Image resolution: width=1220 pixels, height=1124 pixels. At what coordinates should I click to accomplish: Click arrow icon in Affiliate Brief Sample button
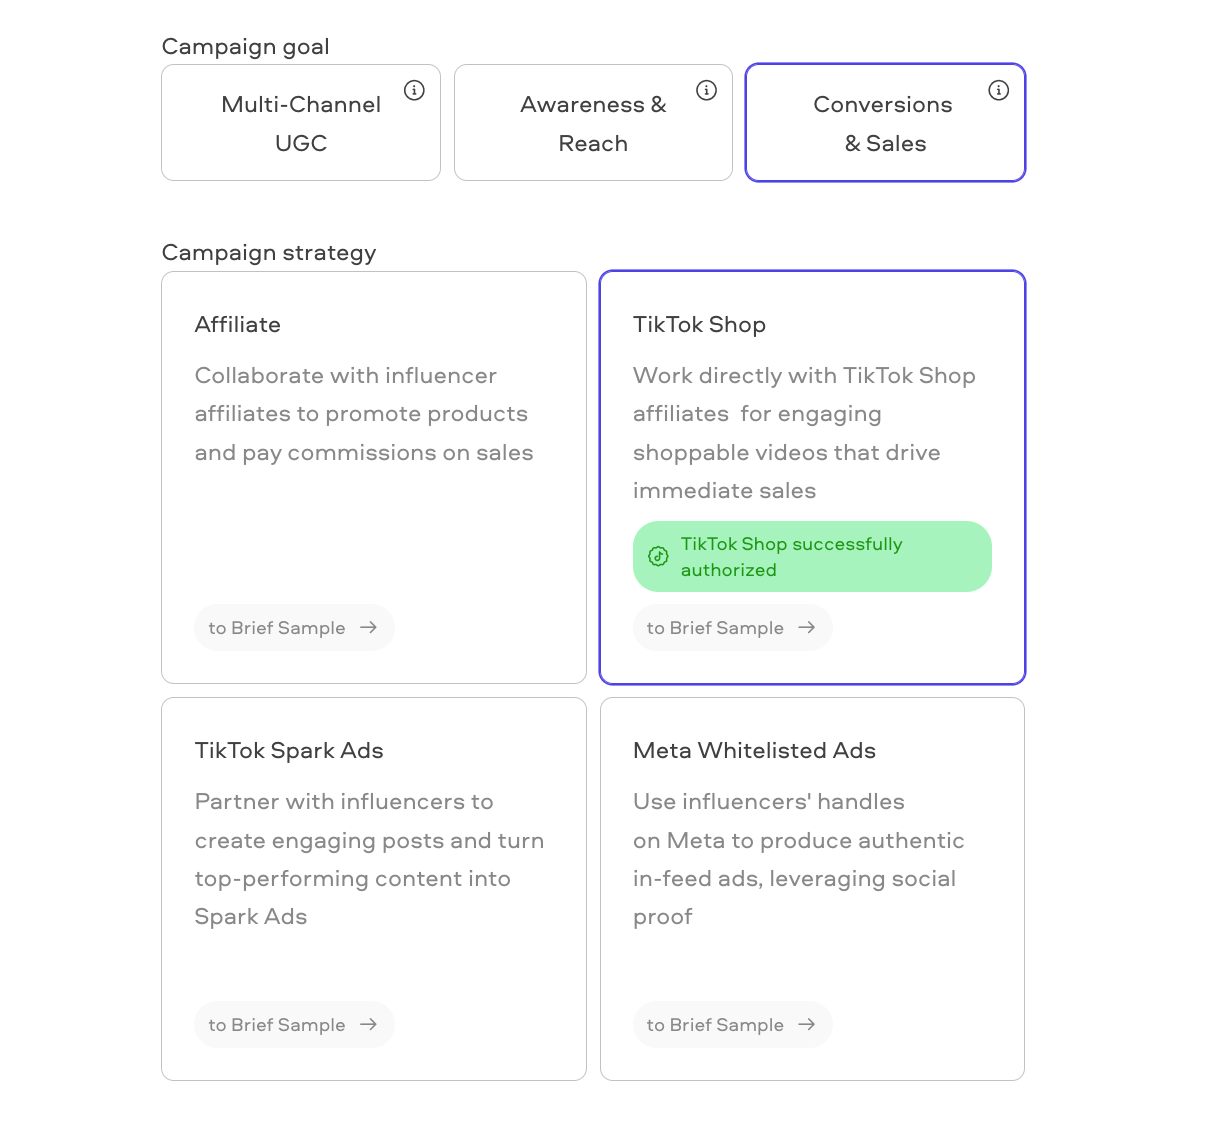tap(369, 628)
